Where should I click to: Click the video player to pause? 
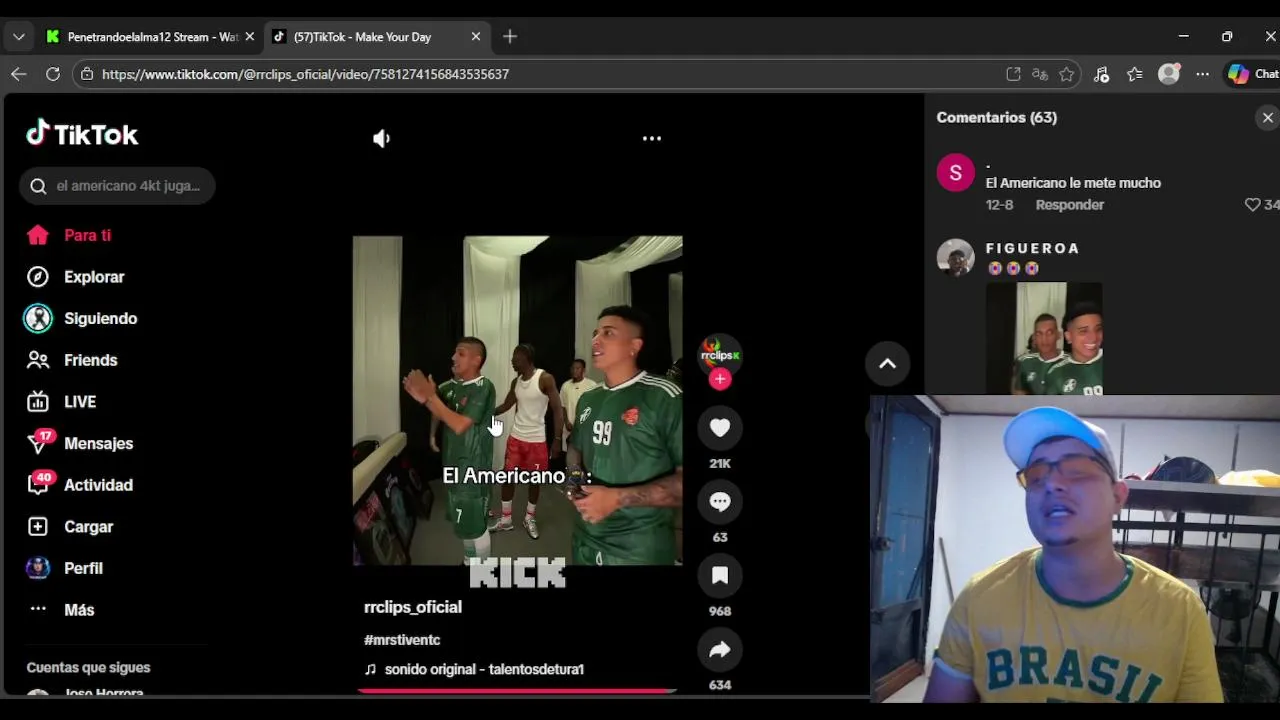tap(517, 401)
